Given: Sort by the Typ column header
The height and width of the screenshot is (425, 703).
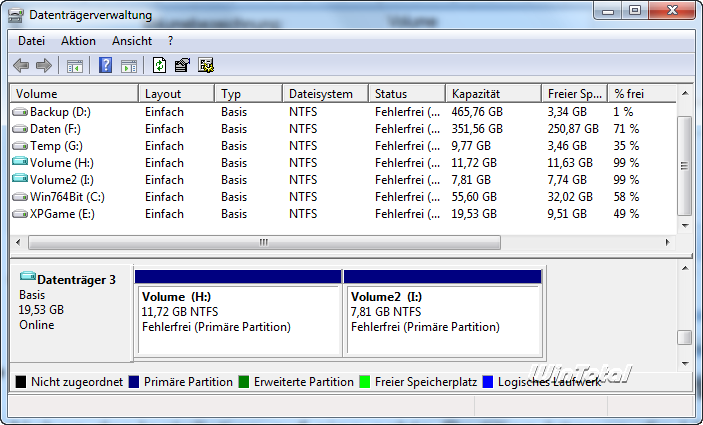Looking at the screenshot, I should (249, 94).
